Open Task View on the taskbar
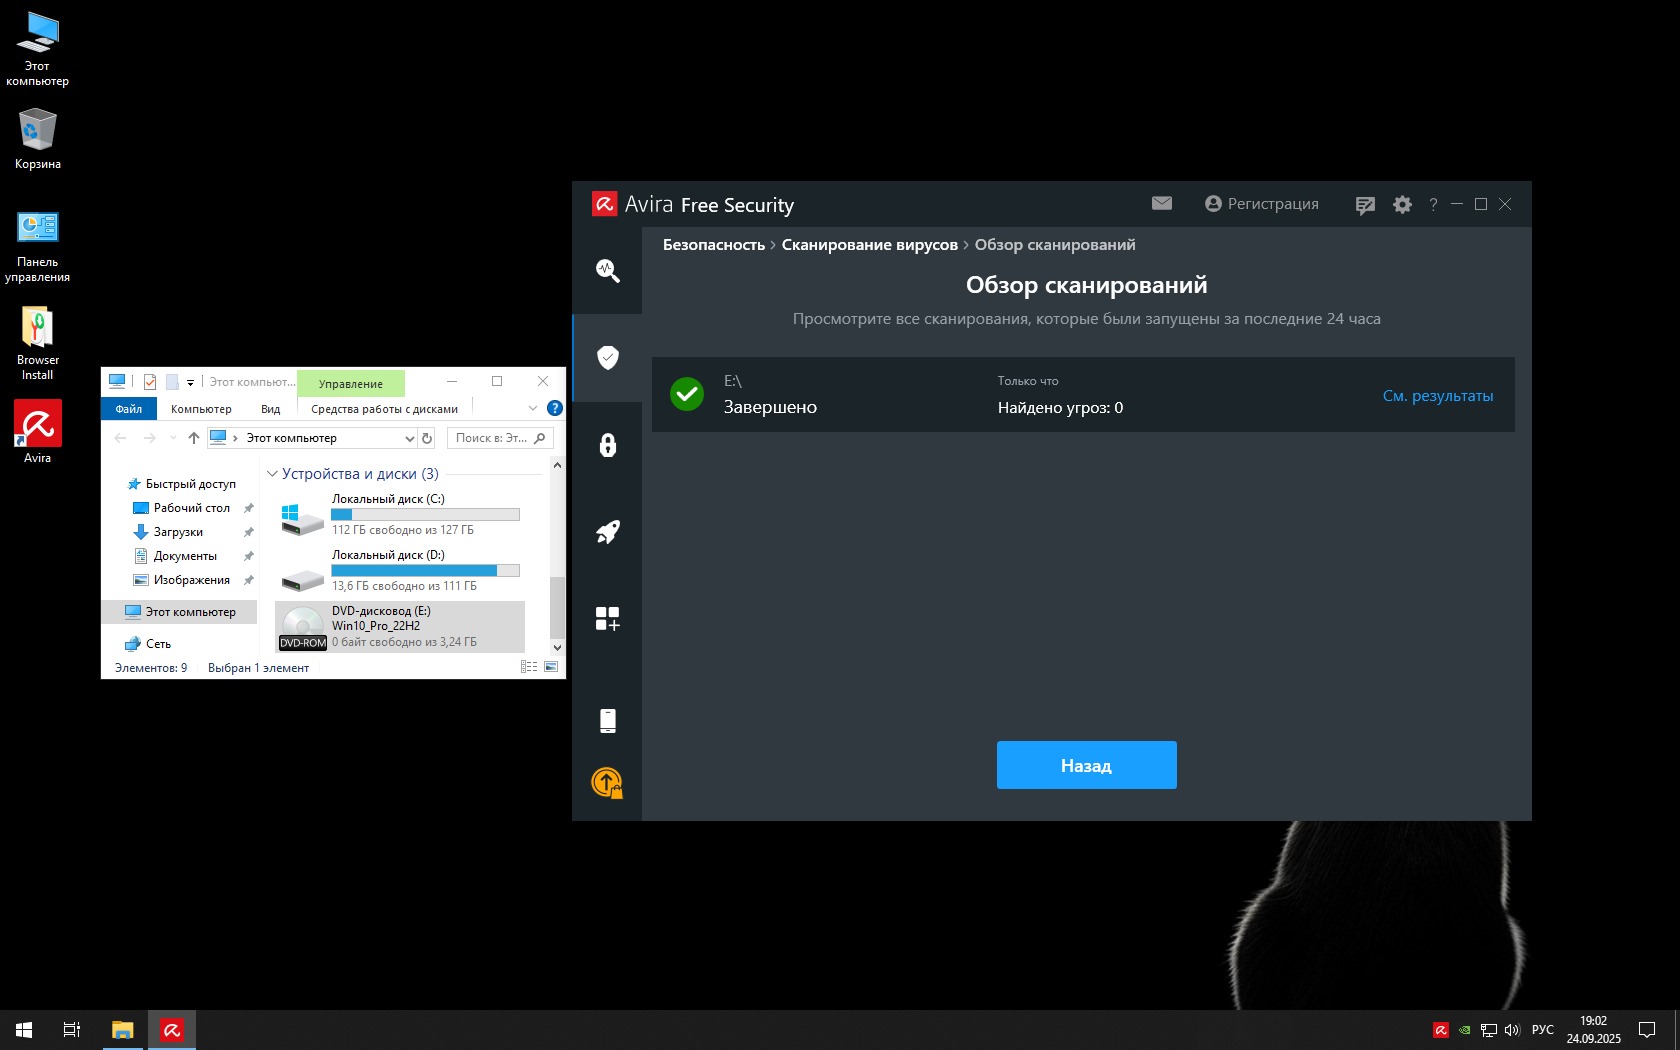This screenshot has width=1680, height=1050. (72, 1030)
